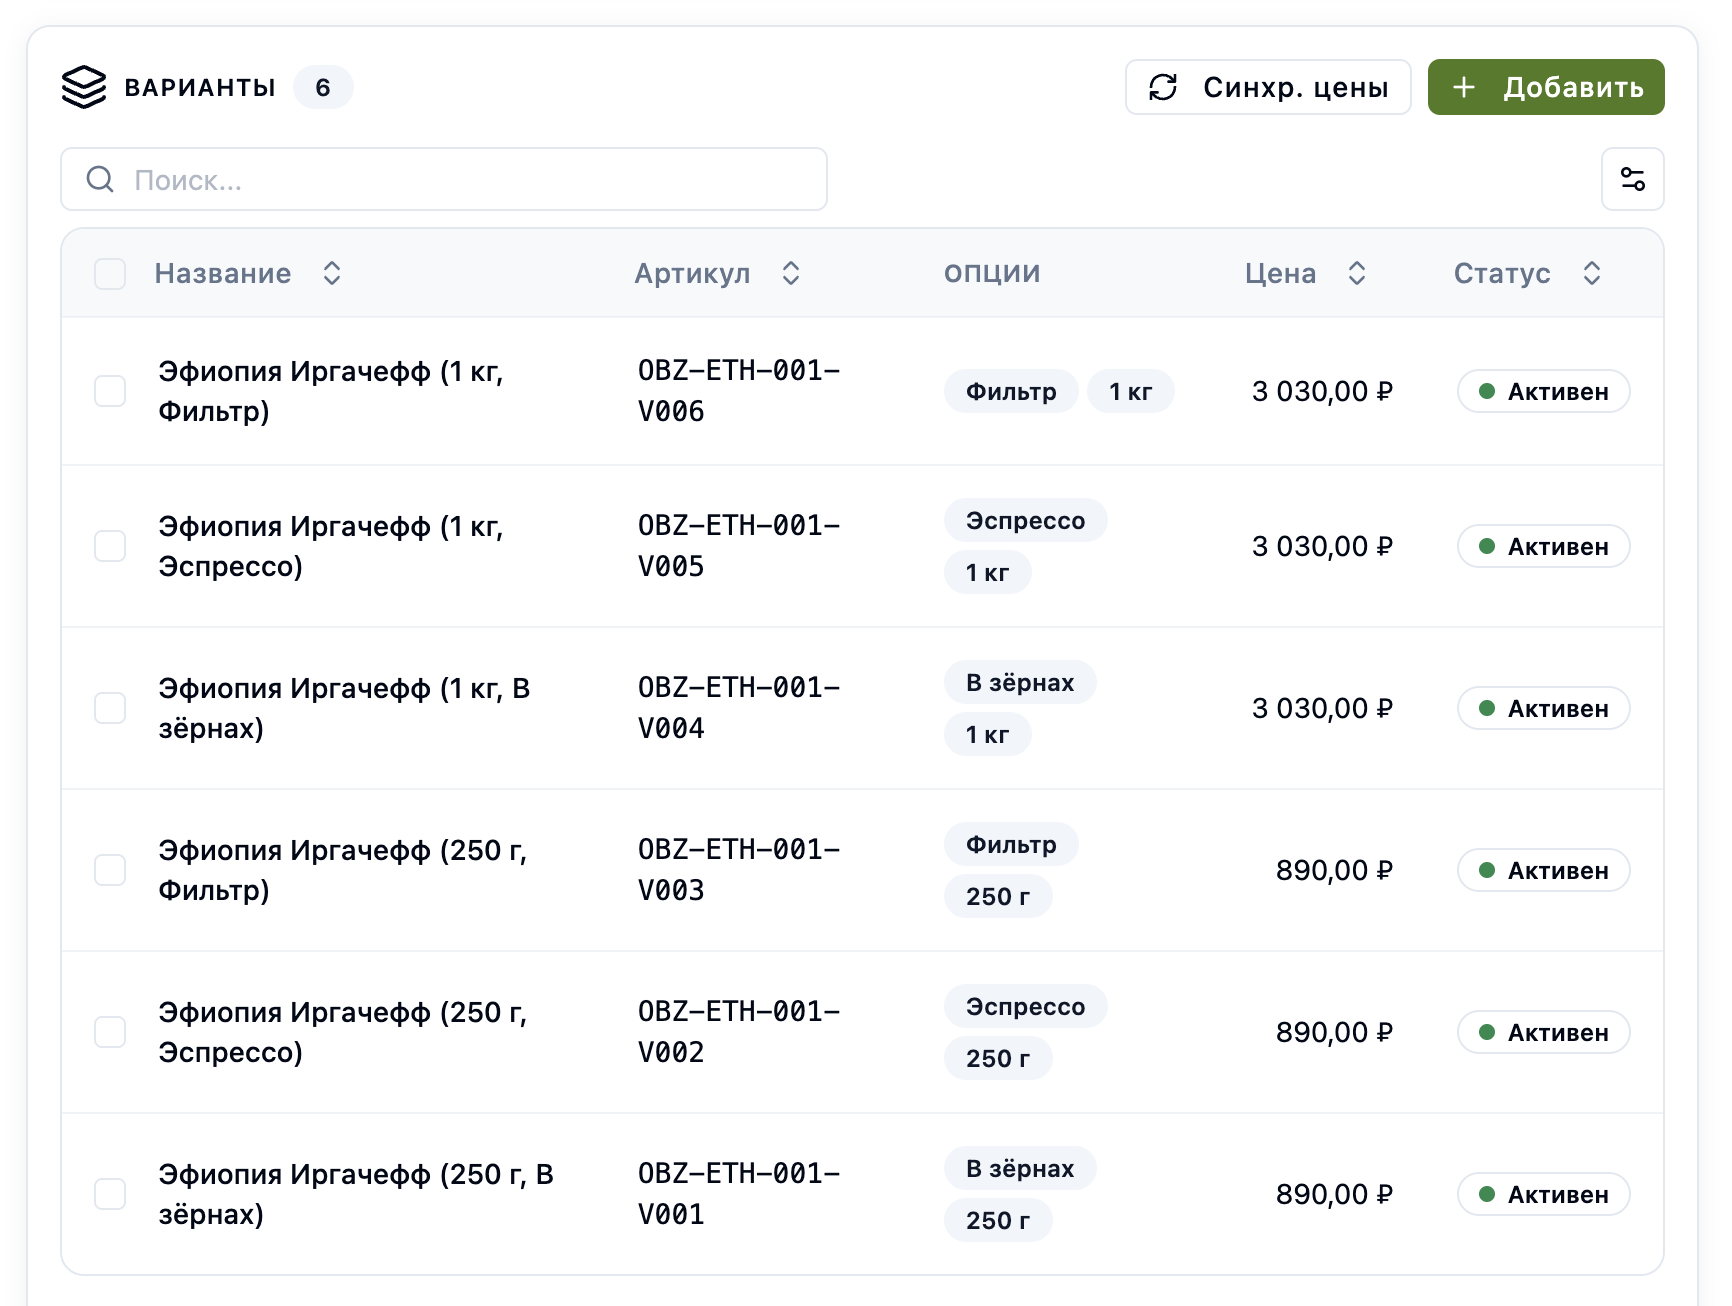Open variant Эфиопия Иргачефф (1 кг, Эспрессо)

pos(331,546)
